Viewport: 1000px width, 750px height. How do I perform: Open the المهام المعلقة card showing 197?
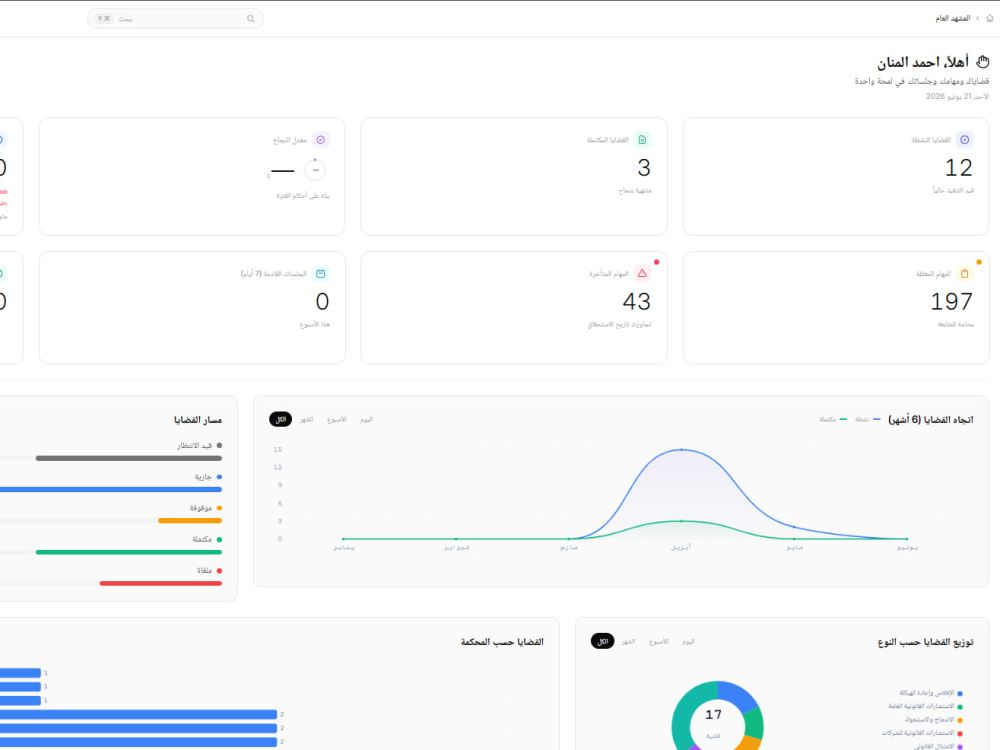pyautogui.click(x=836, y=307)
